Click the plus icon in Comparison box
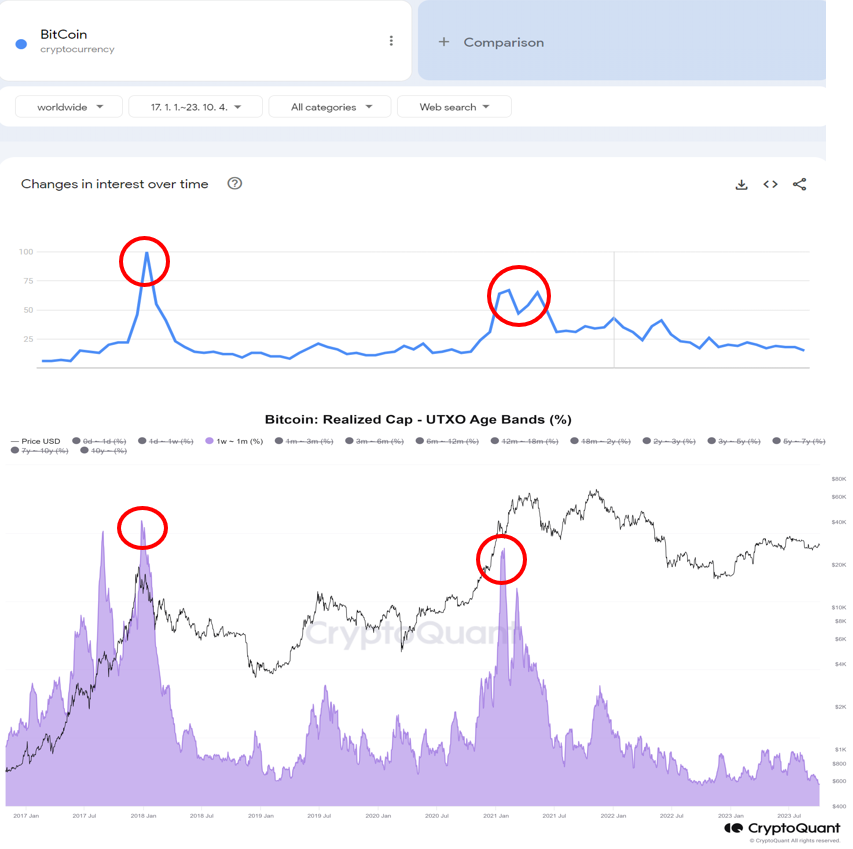 point(443,42)
